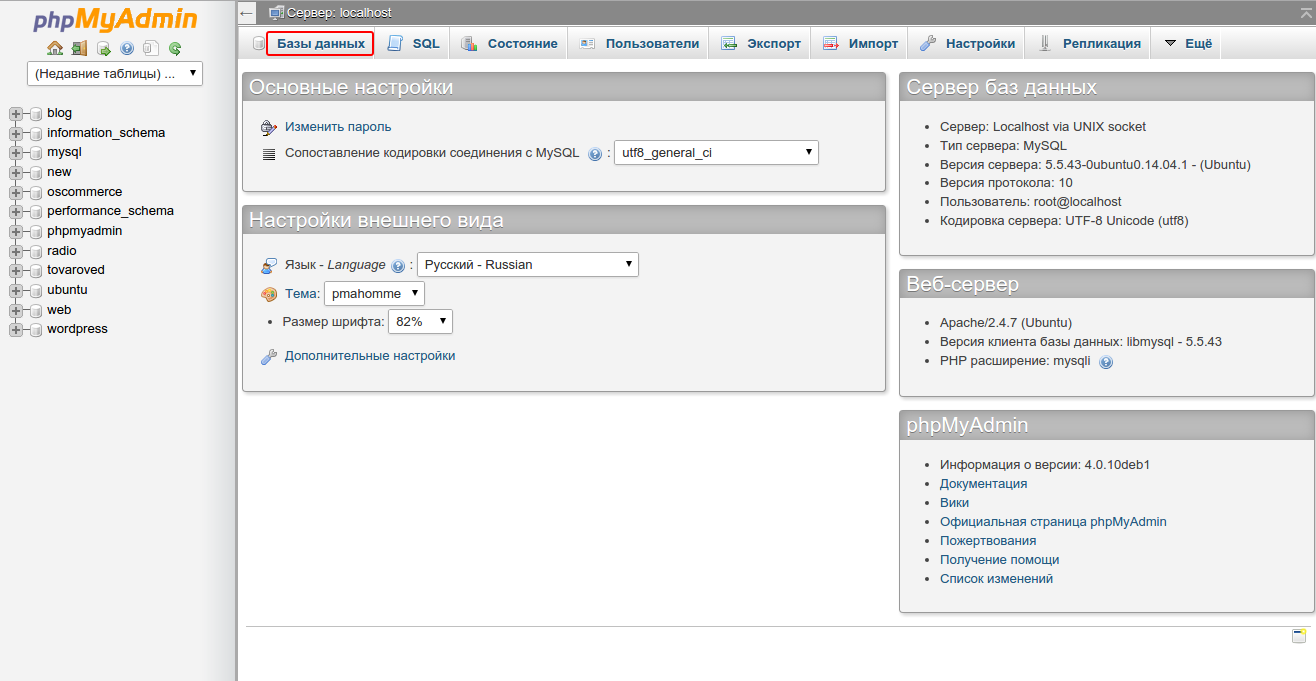The image size is (1316, 681).
Task: Click the Сервер: localhost breadcrumb link
Action: pyautogui.click(x=339, y=13)
